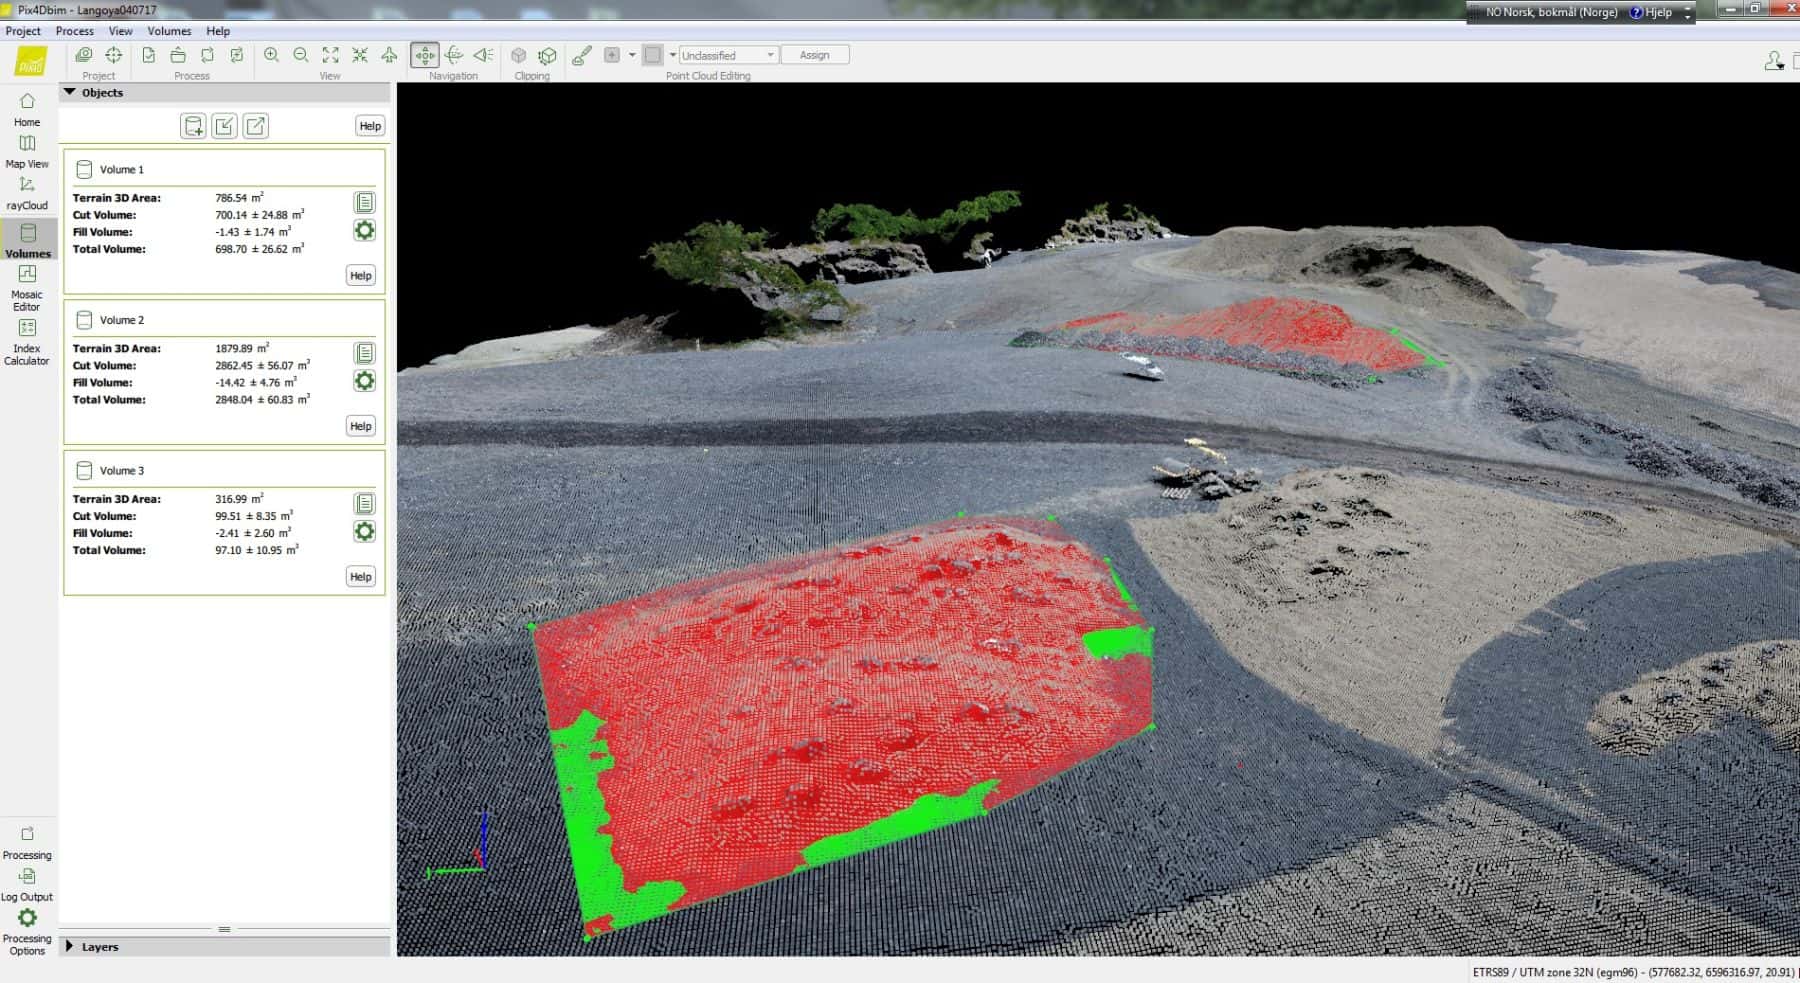Screen dimensions: 1800x983
Task: Click the Assign button
Action: click(814, 55)
